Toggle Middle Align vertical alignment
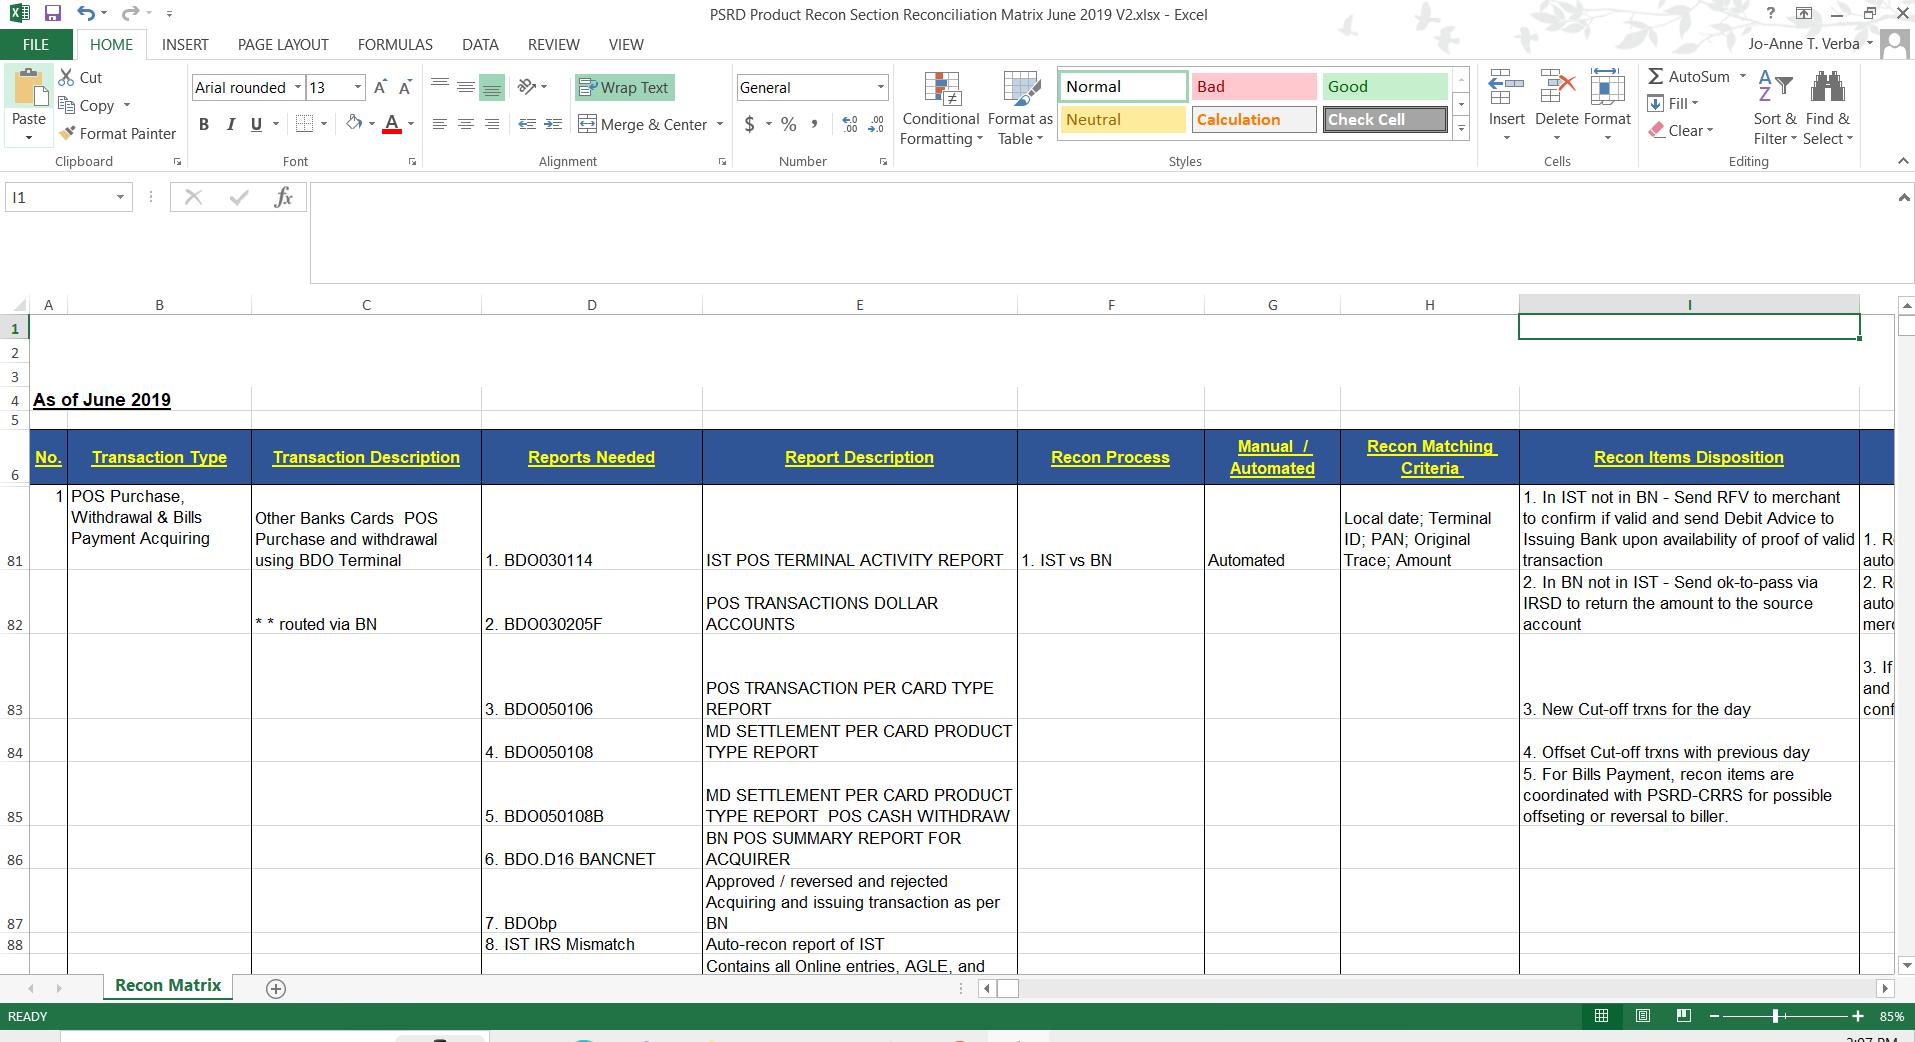 coord(466,87)
